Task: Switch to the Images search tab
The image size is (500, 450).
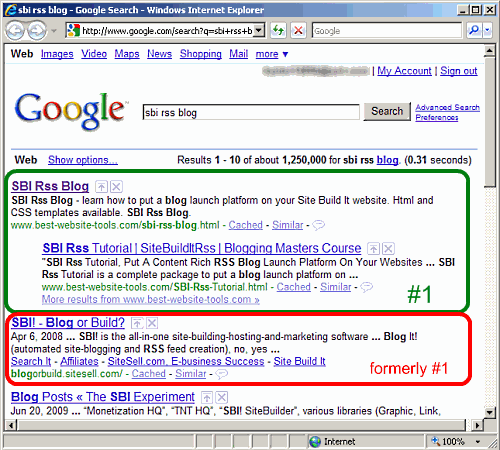Action: coord(57,54)
